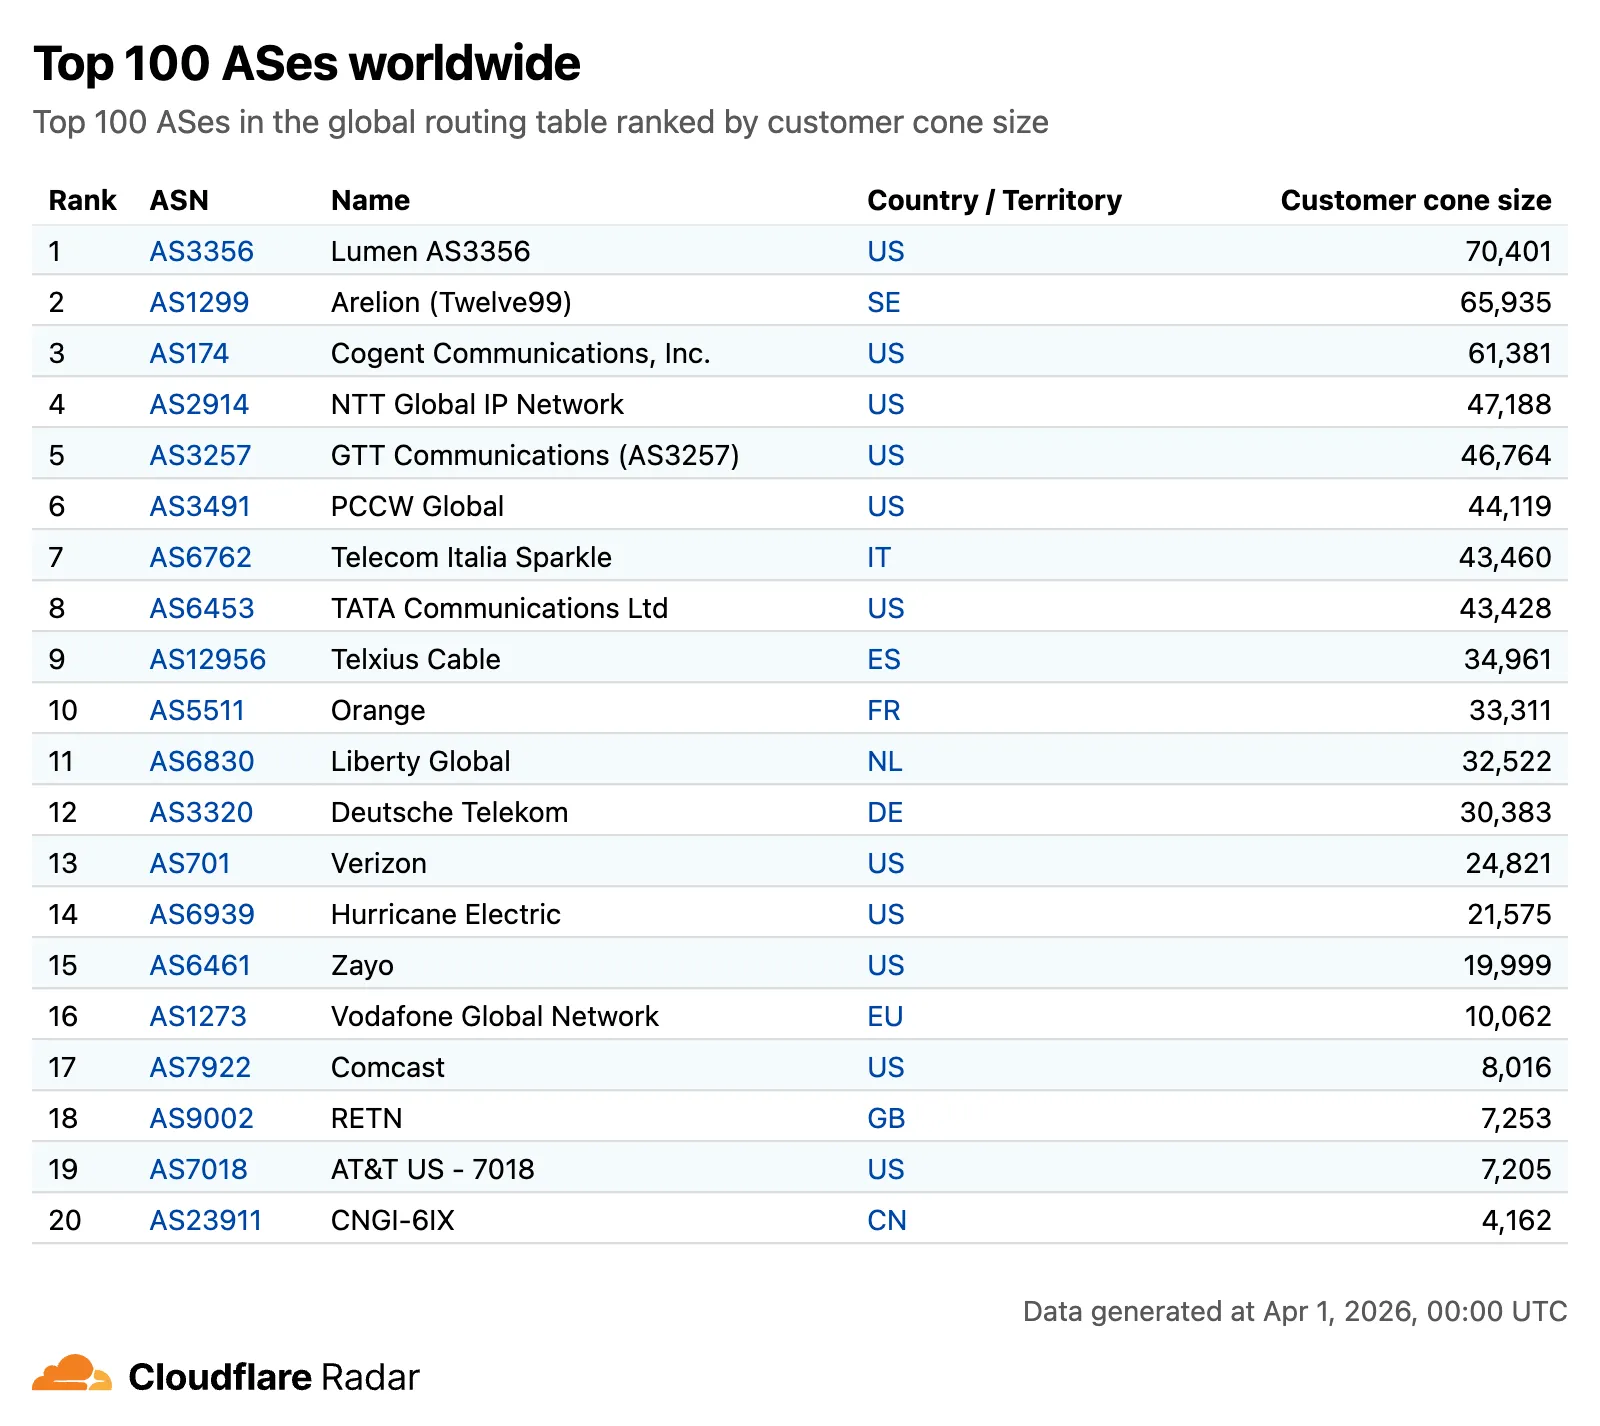Open the AS6830 Liberty Global link
Viewport: 1600px width, 1426px height.
[201, 761]
